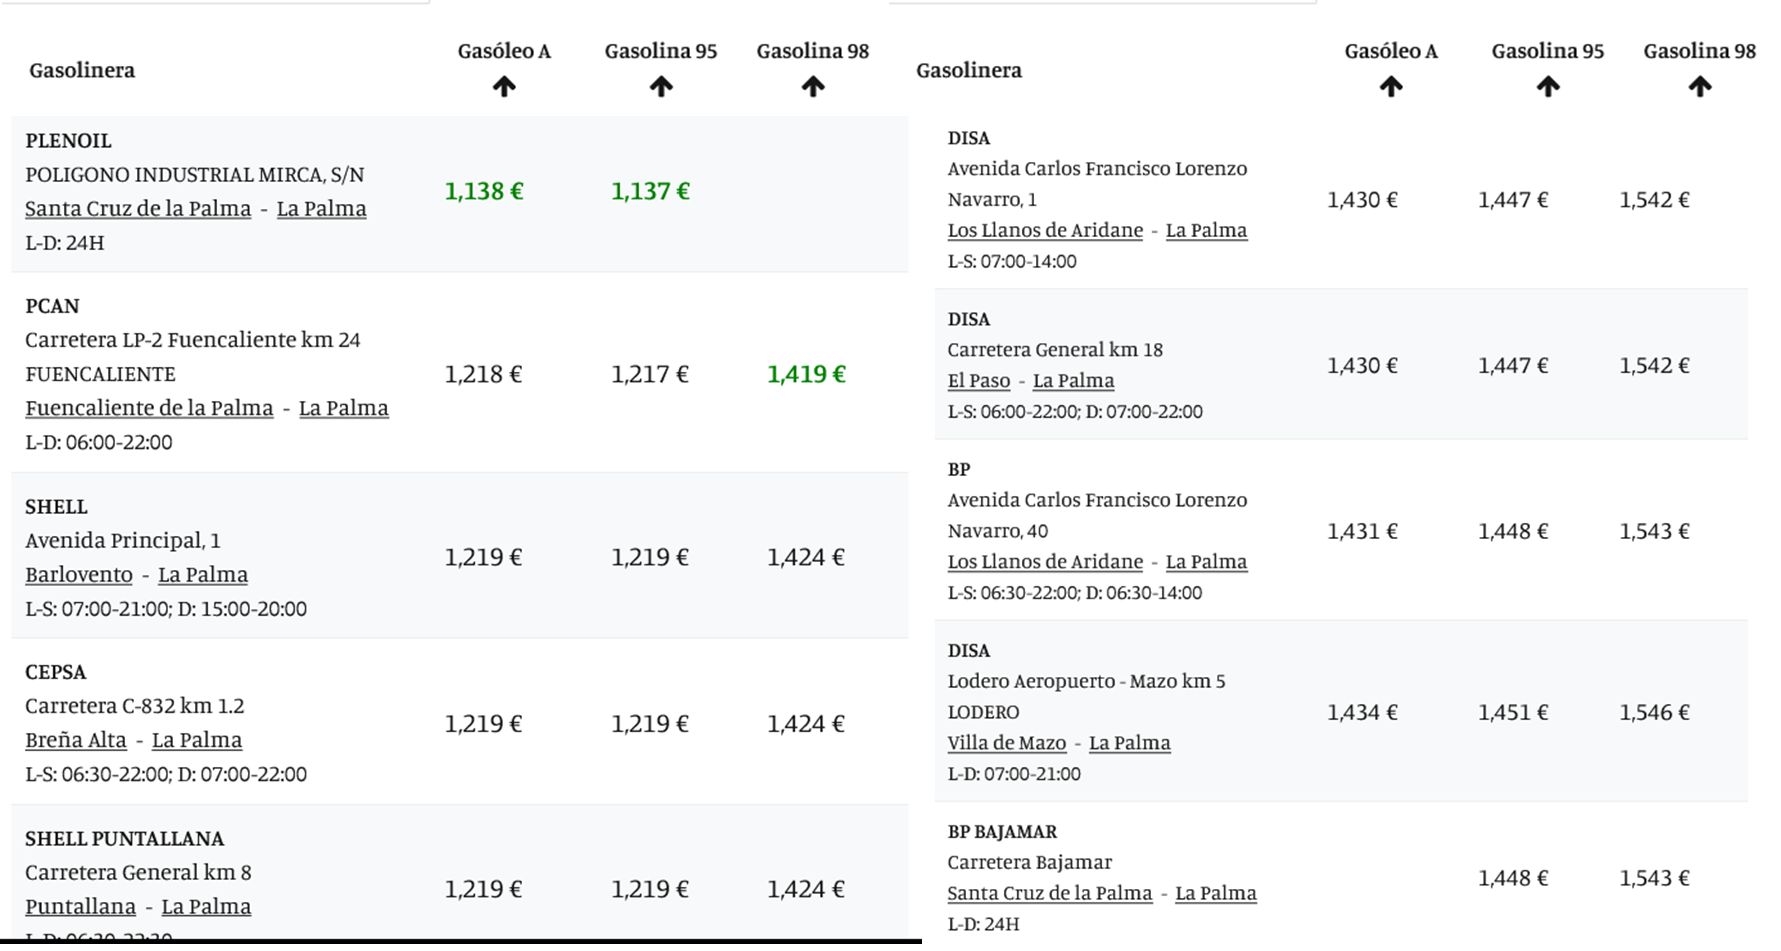Open Fuencaliente de la Palma link

pyautogui.click(x=149, y=408)
